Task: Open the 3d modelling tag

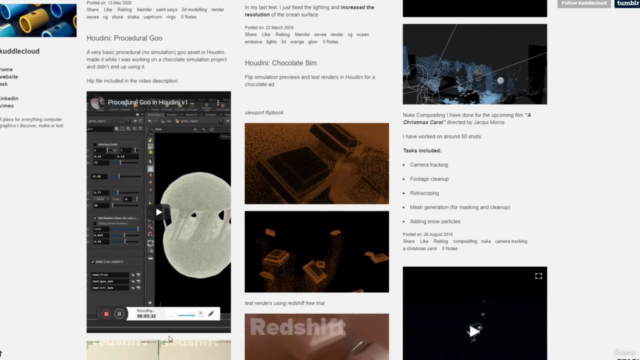Action: click(194, 9)
